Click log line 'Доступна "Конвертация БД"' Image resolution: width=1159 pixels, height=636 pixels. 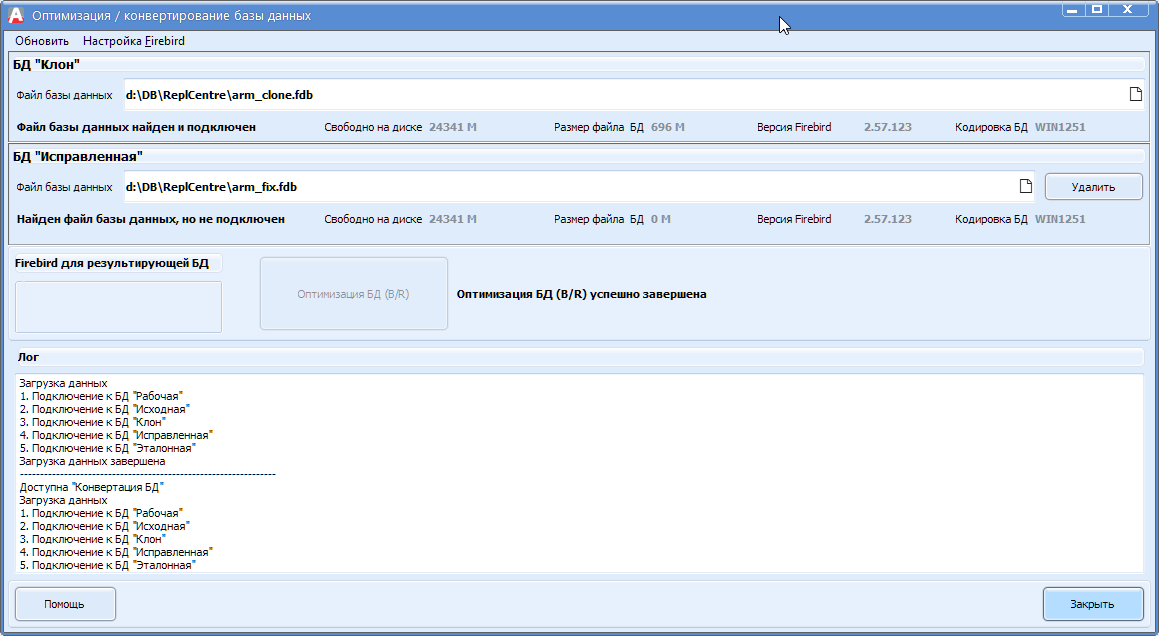tap(92, 487)
